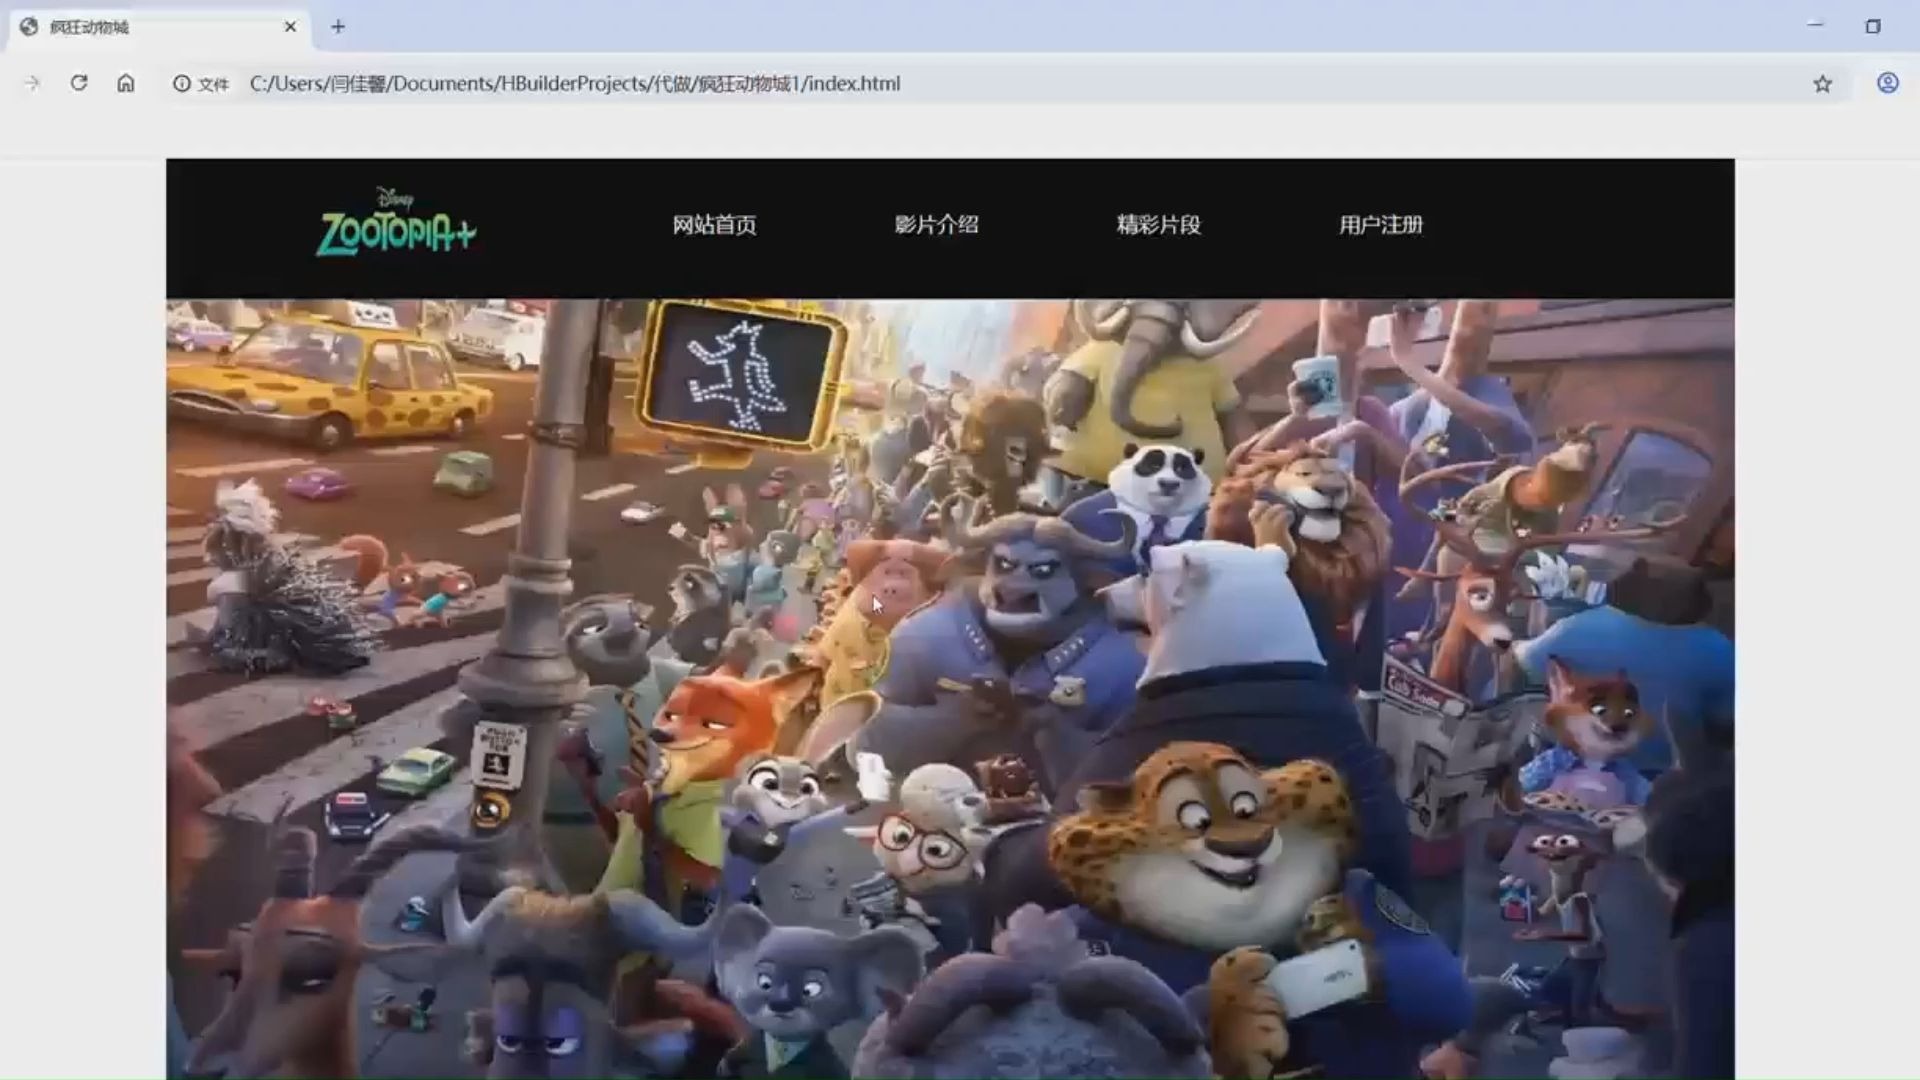
Task: Open the 网站首页 navigation link
Action: coord(714,226)
